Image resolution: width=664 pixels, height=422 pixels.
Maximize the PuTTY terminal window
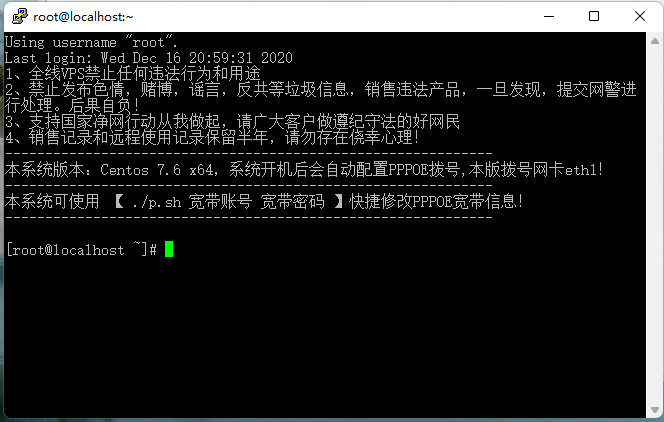[594, 17]
